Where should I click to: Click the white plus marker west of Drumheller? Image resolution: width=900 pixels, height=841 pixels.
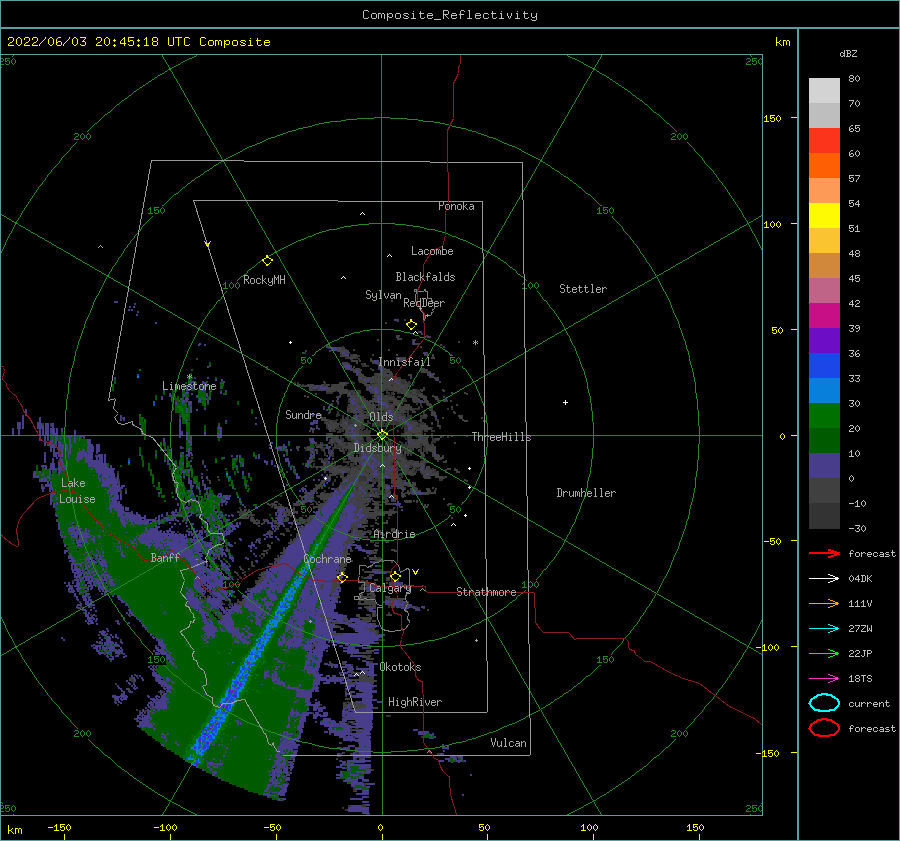565,402
